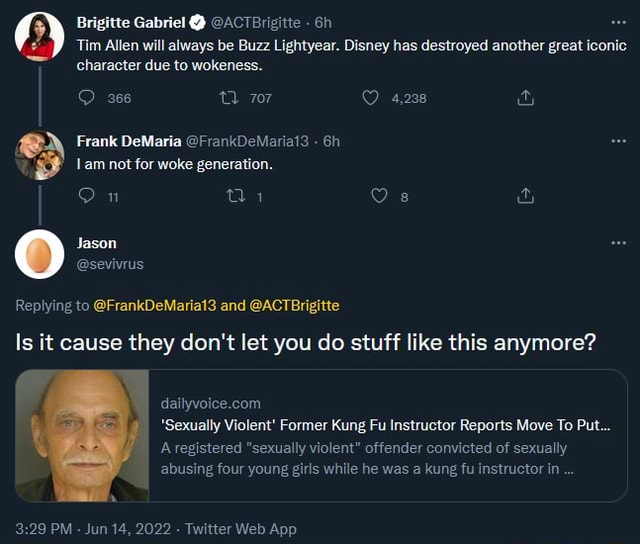Click the Twitter Web App source label
The width and height of the screenshot is (640, 544).
[241, 529]
